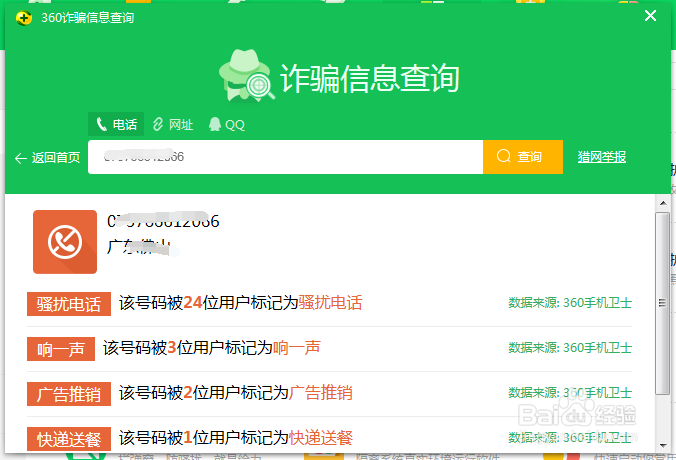Switch to the 网址 tab
This screenshot has height=460, width=676.
(x=173, y=125)
